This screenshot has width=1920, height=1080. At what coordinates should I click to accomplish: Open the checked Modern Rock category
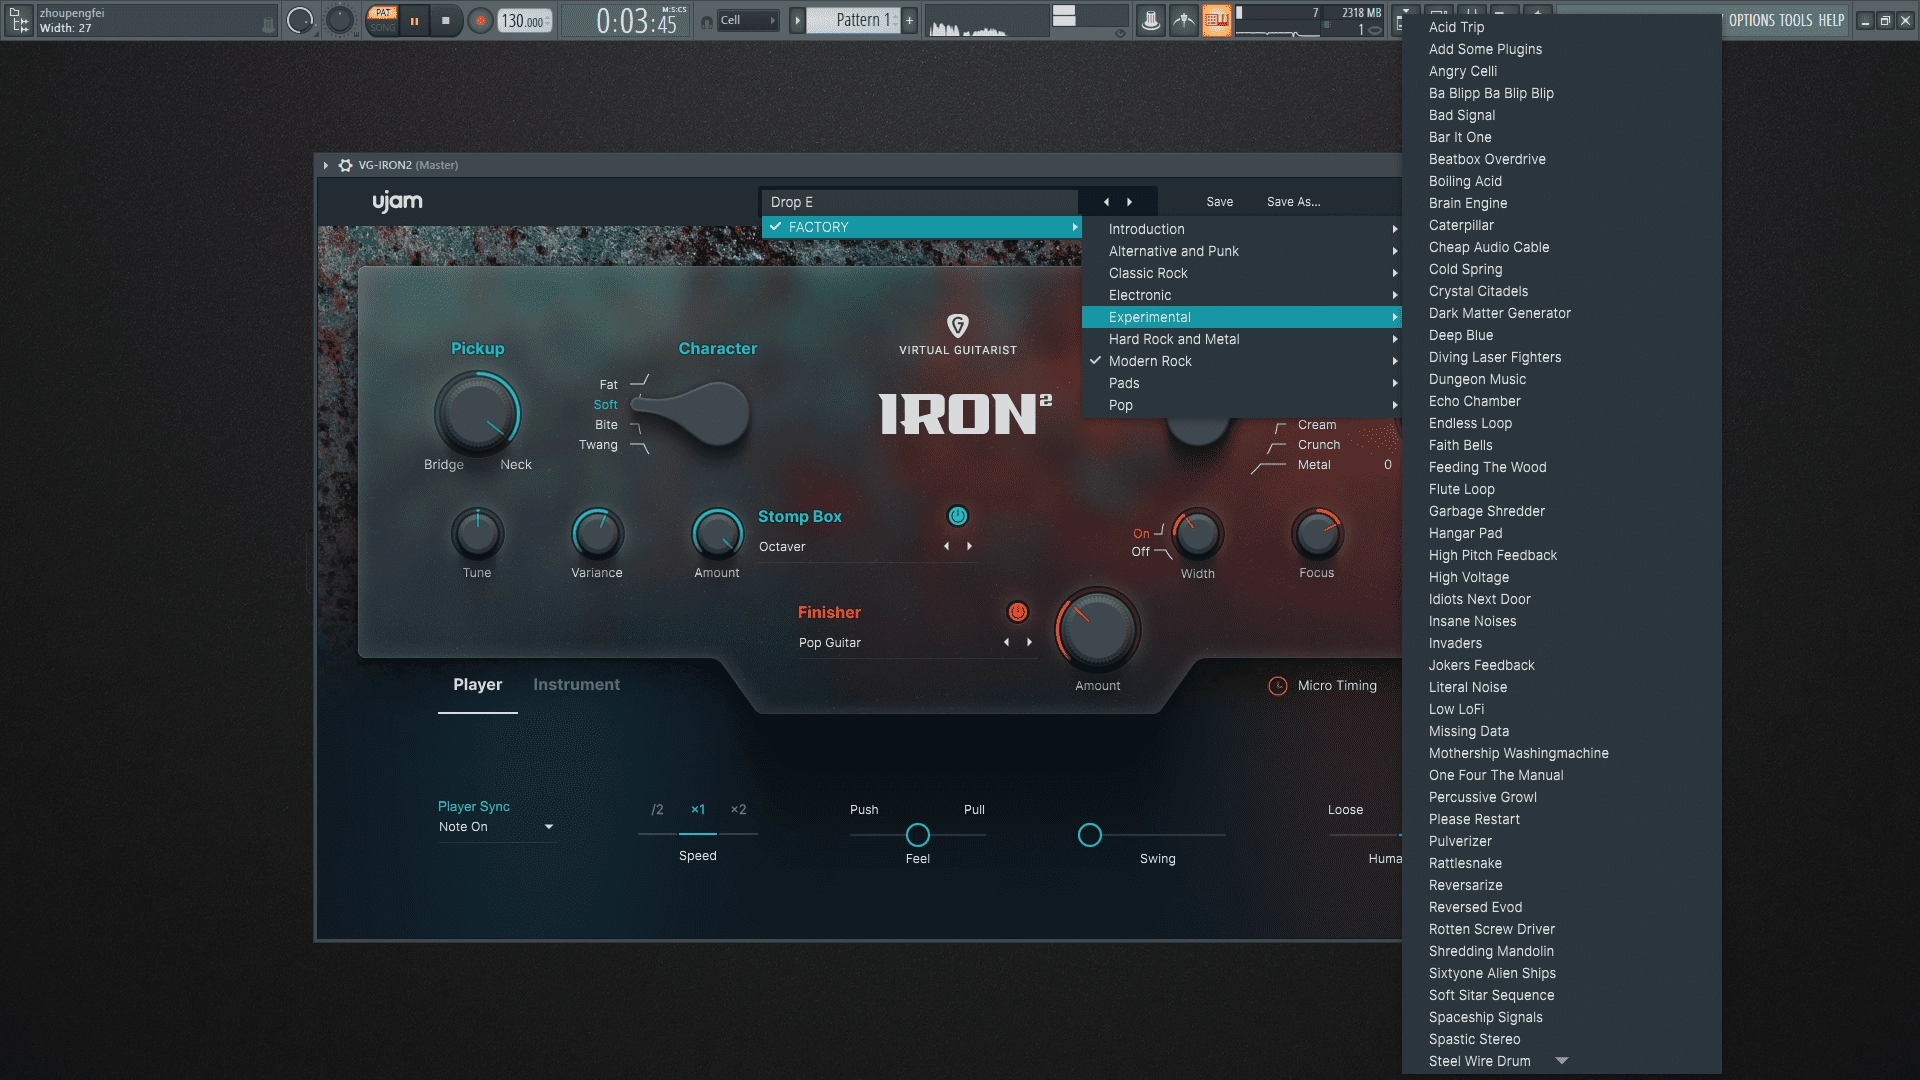pyautogui.click(x=1242, y=361)
